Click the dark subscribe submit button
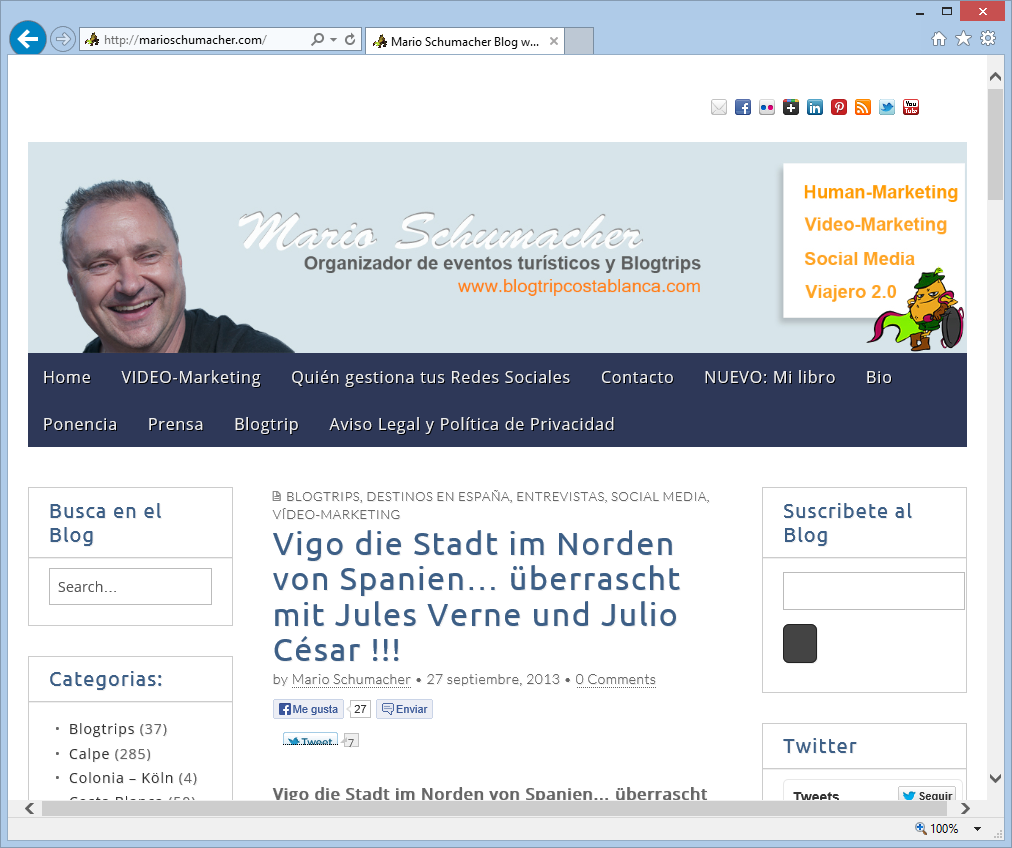This screenshot has height=848, width=1012. pyautogui.click(x=800, y=643)
